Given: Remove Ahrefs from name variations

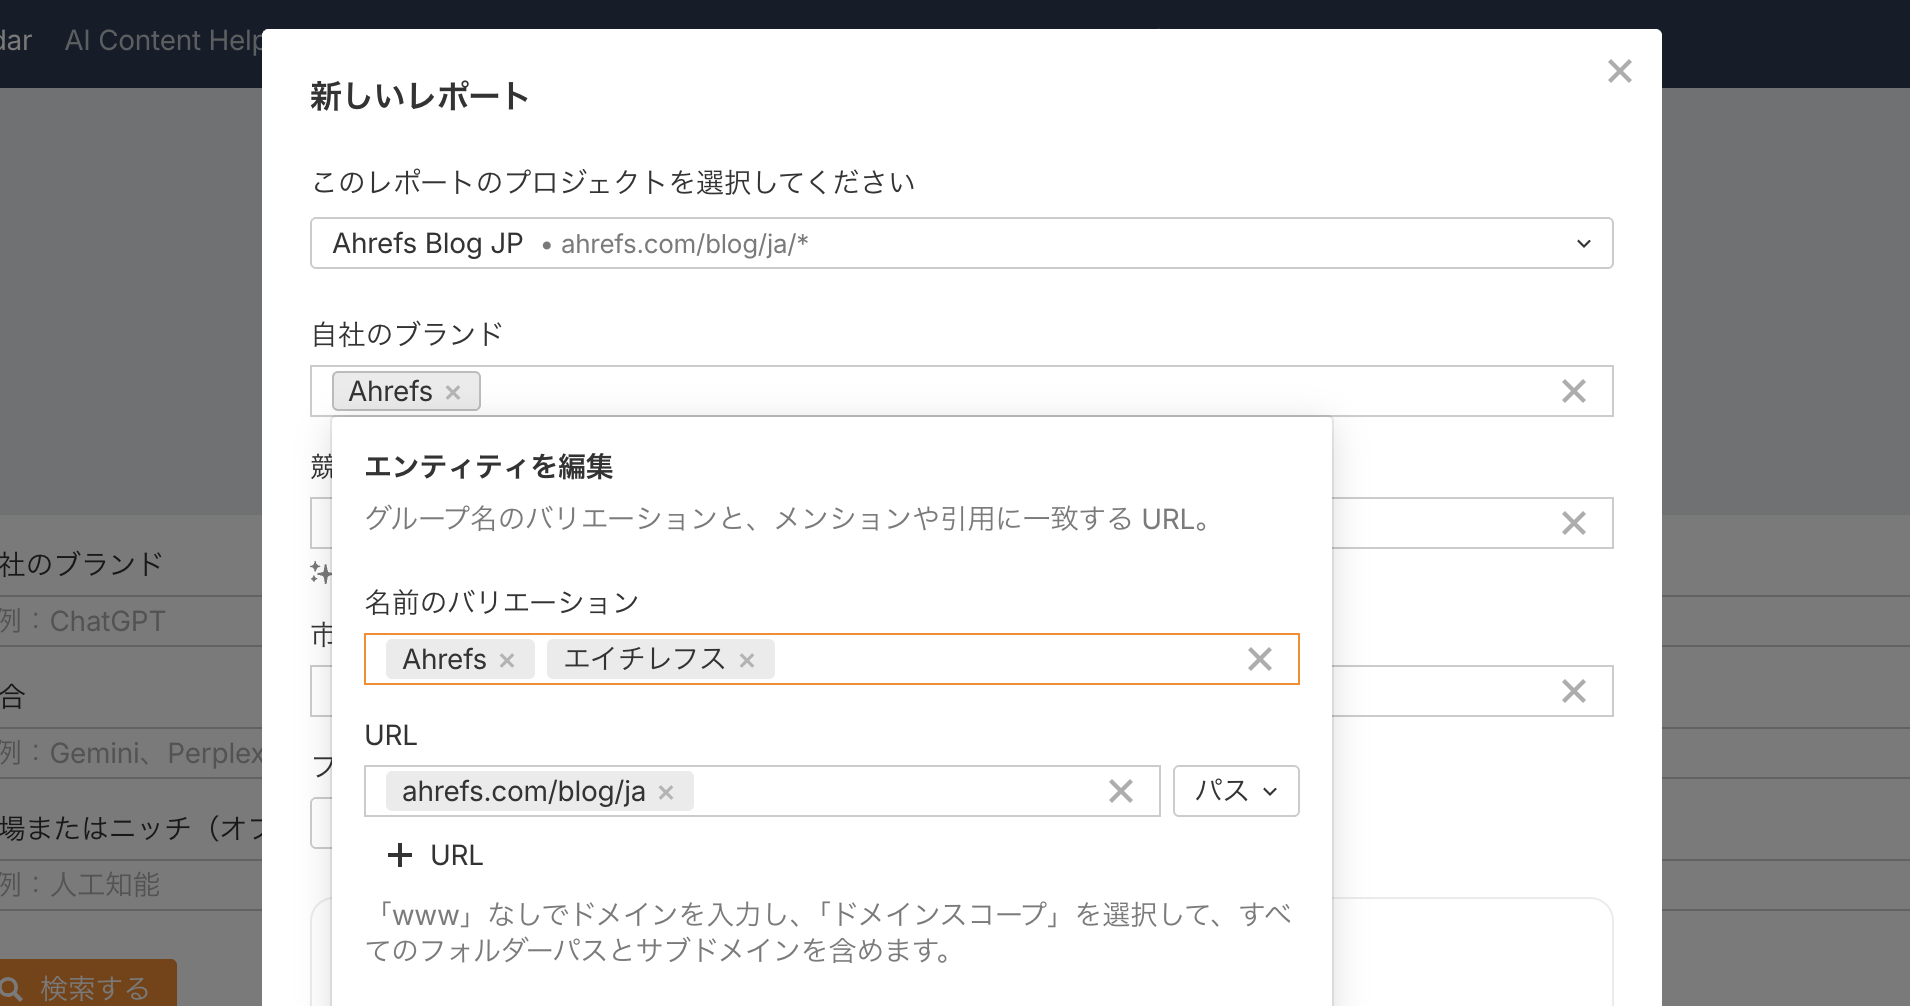Looking at the screenshot, I should tap(507, 660).
